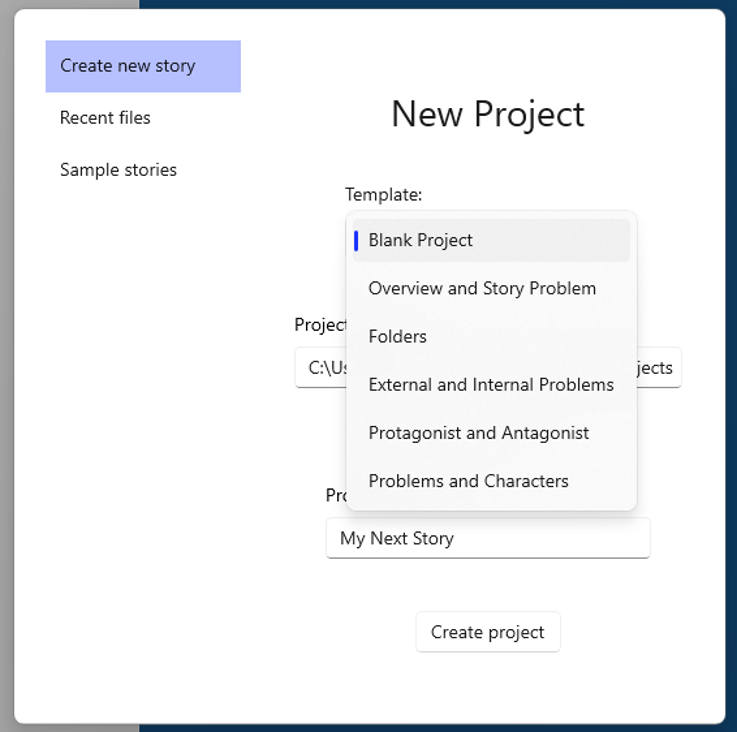737x732 pixels.
Task: Pick the Problems and Characters template
Action: [468, 481]
